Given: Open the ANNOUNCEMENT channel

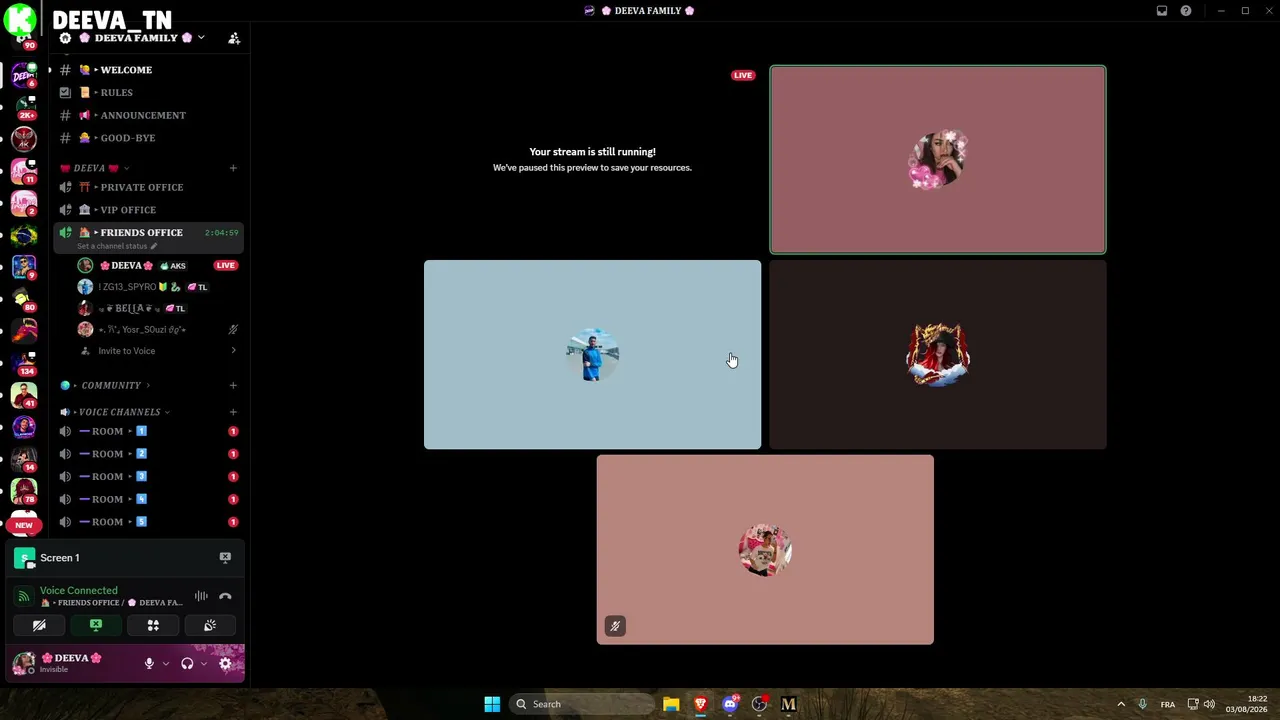Looking at the screenshot, I should pyautogui.click(x=148, y=115).
